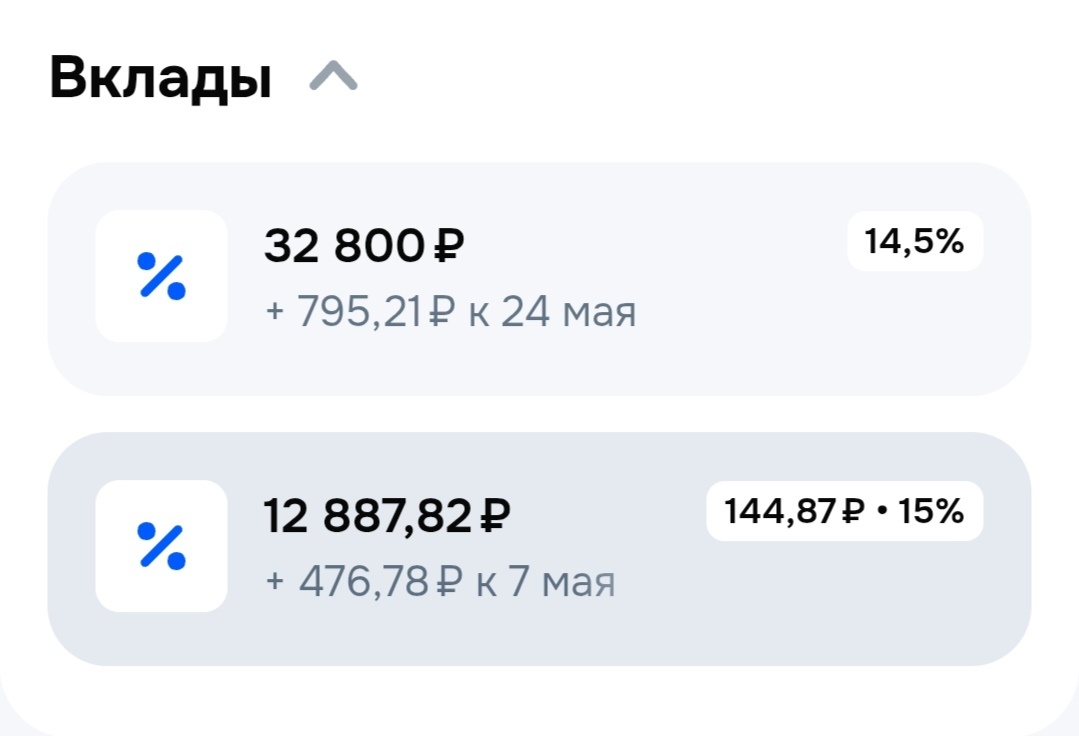The image size is (1079, 736).
Task: Select the 12 887,82 ₽ balance text
Action: coord(370,516)
